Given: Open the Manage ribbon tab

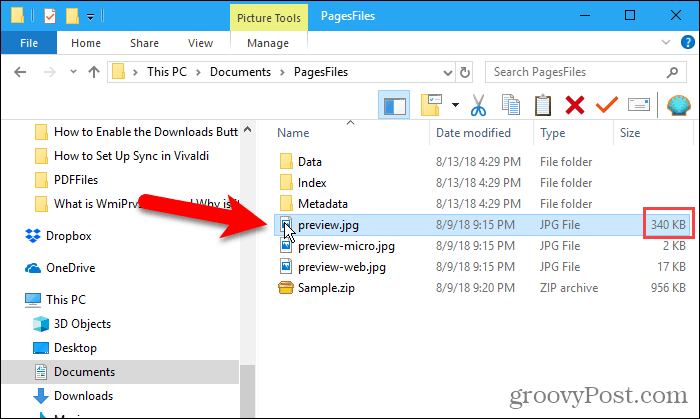Looking at the screenshot, I should [268, 43].
